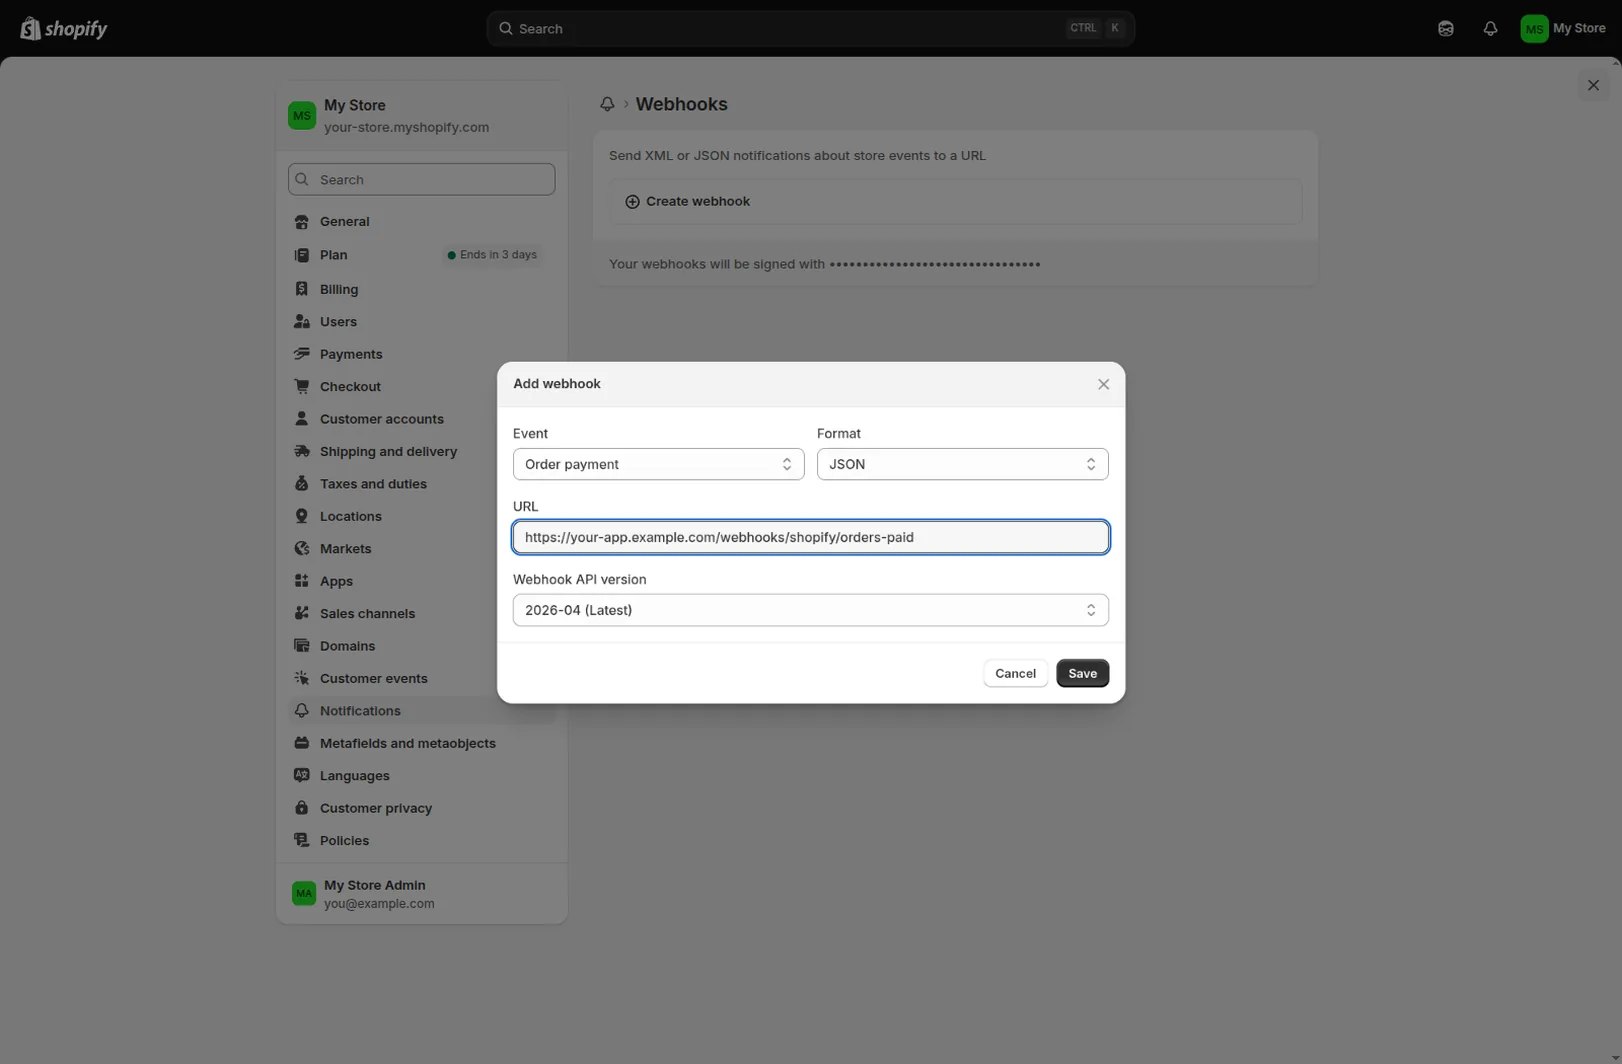This screenshot has width=1622, height=1064.
Task: Click the Ends in 3 days plan badge
Action: click(x=492, y=255)
